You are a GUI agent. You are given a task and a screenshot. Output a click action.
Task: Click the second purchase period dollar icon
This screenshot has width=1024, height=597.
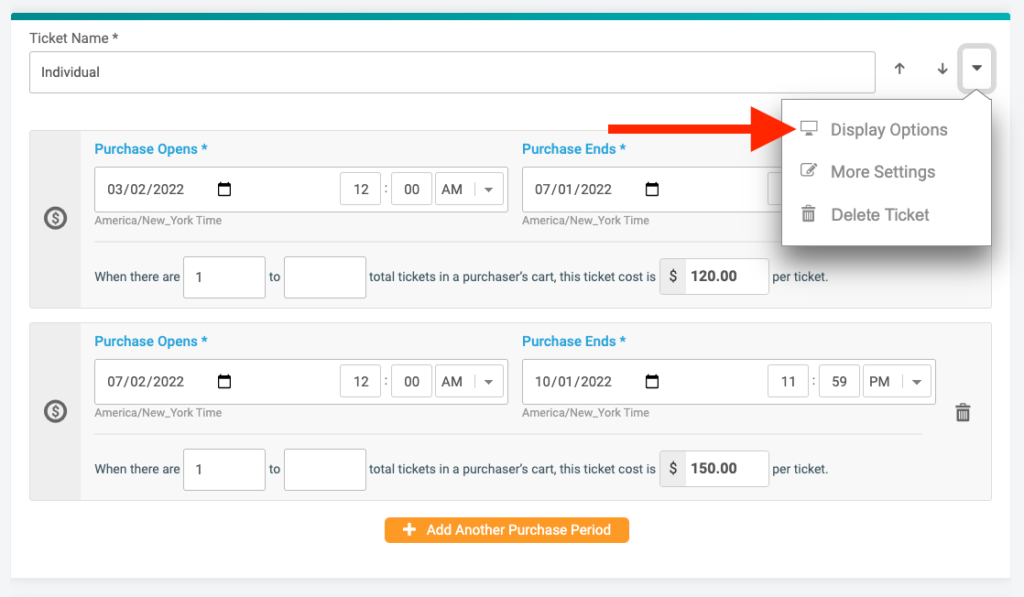[56, 411]
